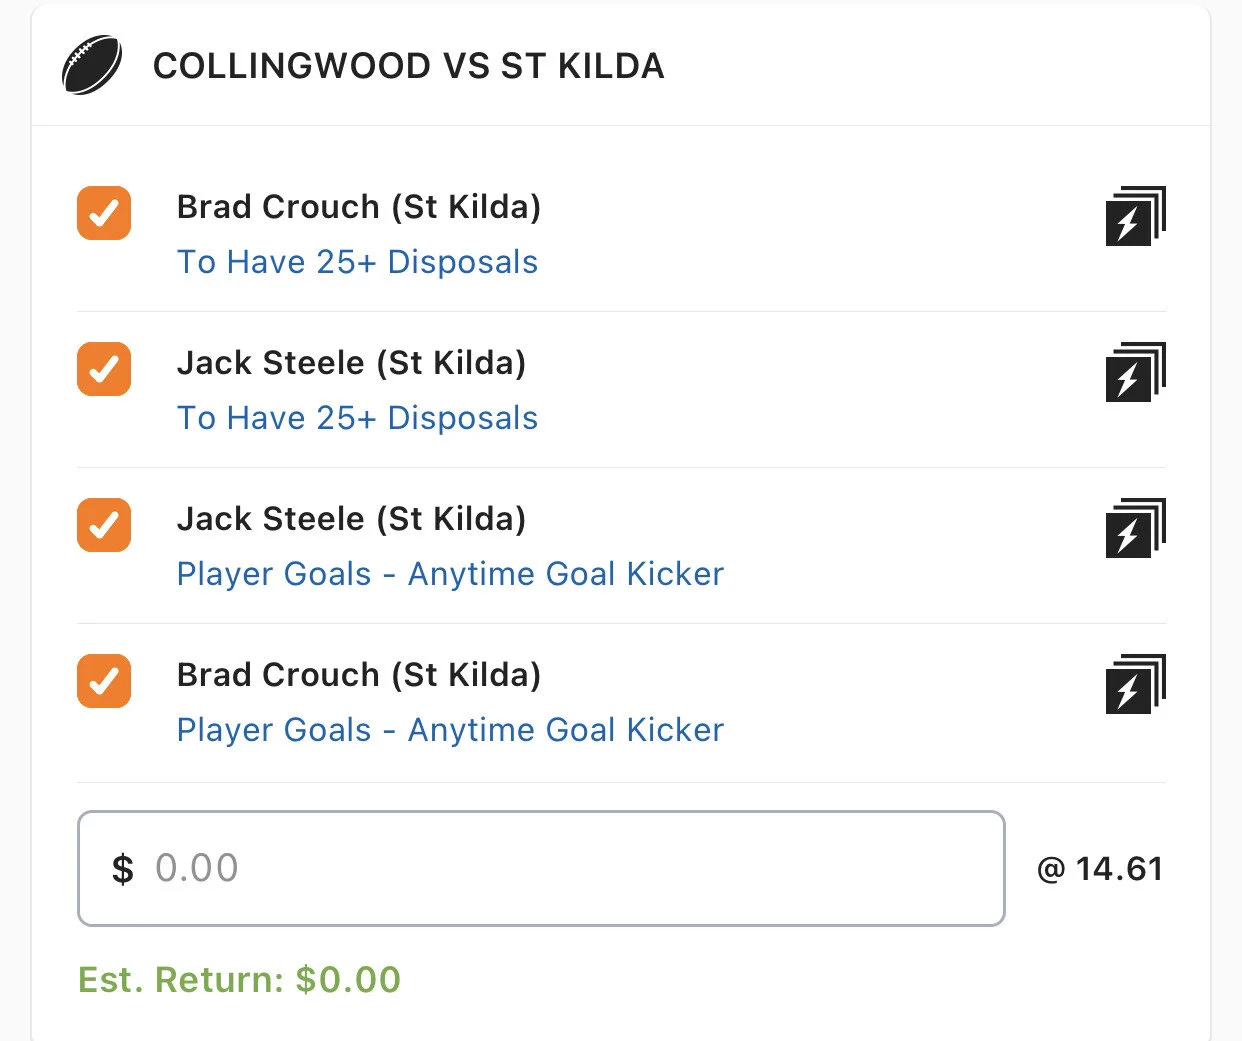1242x1041 pixels.
Task: Click Jack Steele name in the third leg
Action: pos(351,519)
